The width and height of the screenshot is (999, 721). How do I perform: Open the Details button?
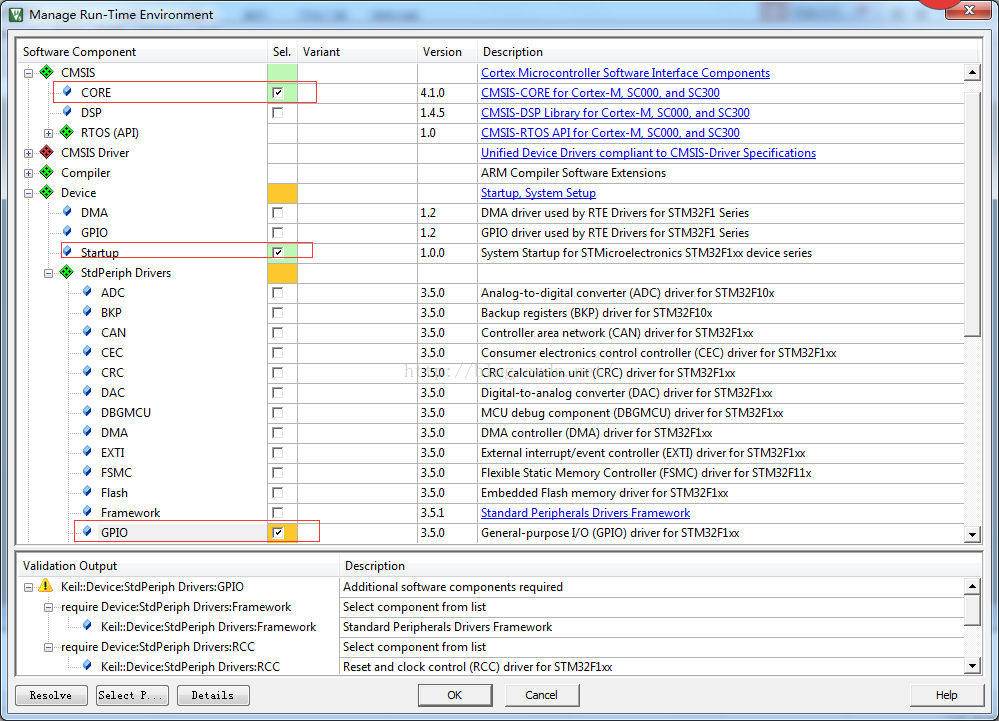tap(213, 695)
